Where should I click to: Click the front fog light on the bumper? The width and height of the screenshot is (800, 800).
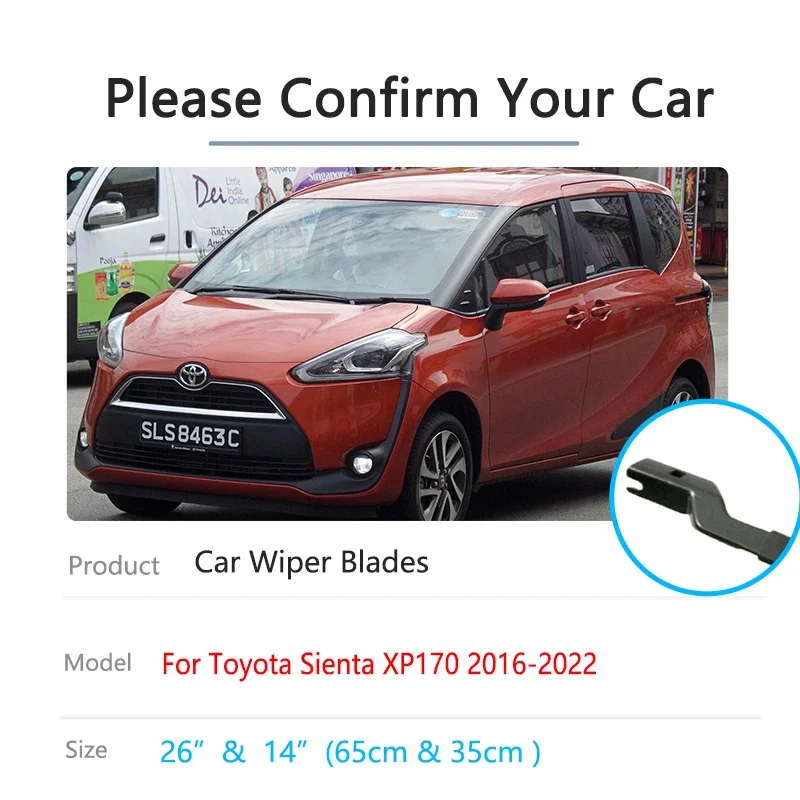tap(362, 464)
